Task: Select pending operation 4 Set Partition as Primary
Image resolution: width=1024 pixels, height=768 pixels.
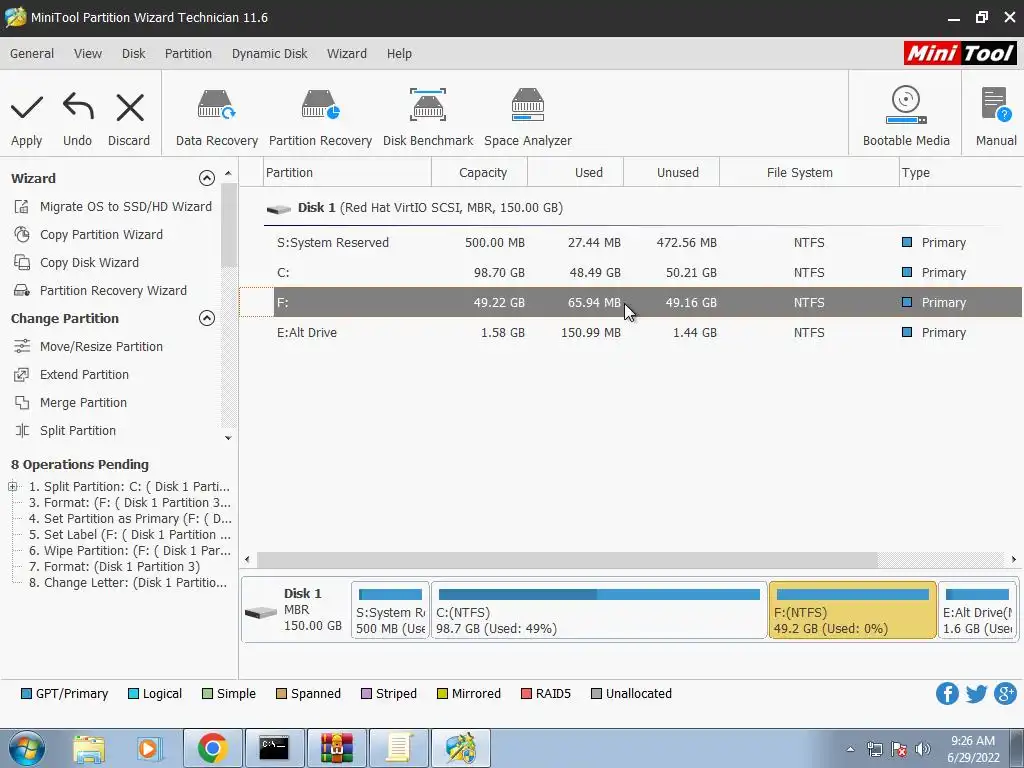Action: (x=129, y=519)
